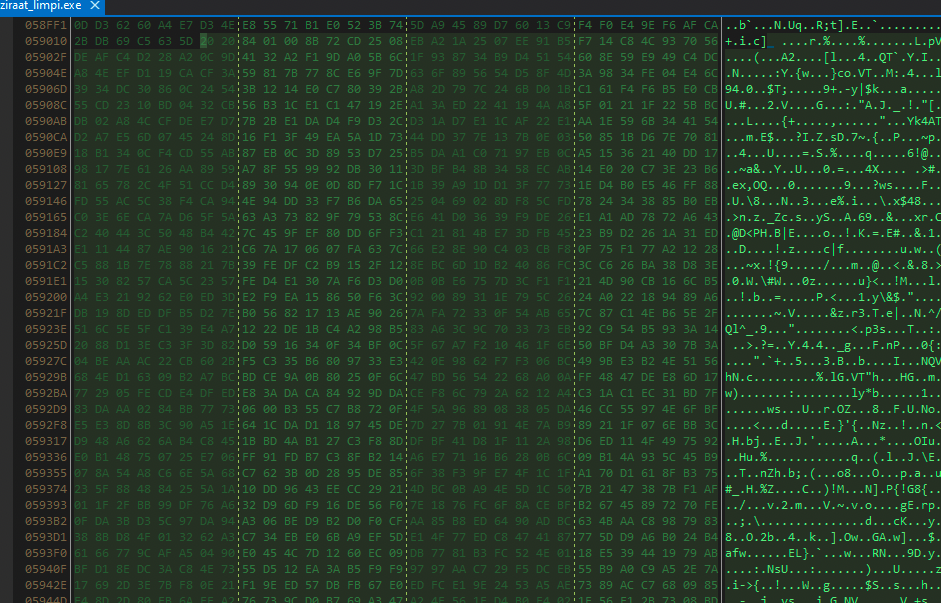Select address 05925D

(46, 346)
